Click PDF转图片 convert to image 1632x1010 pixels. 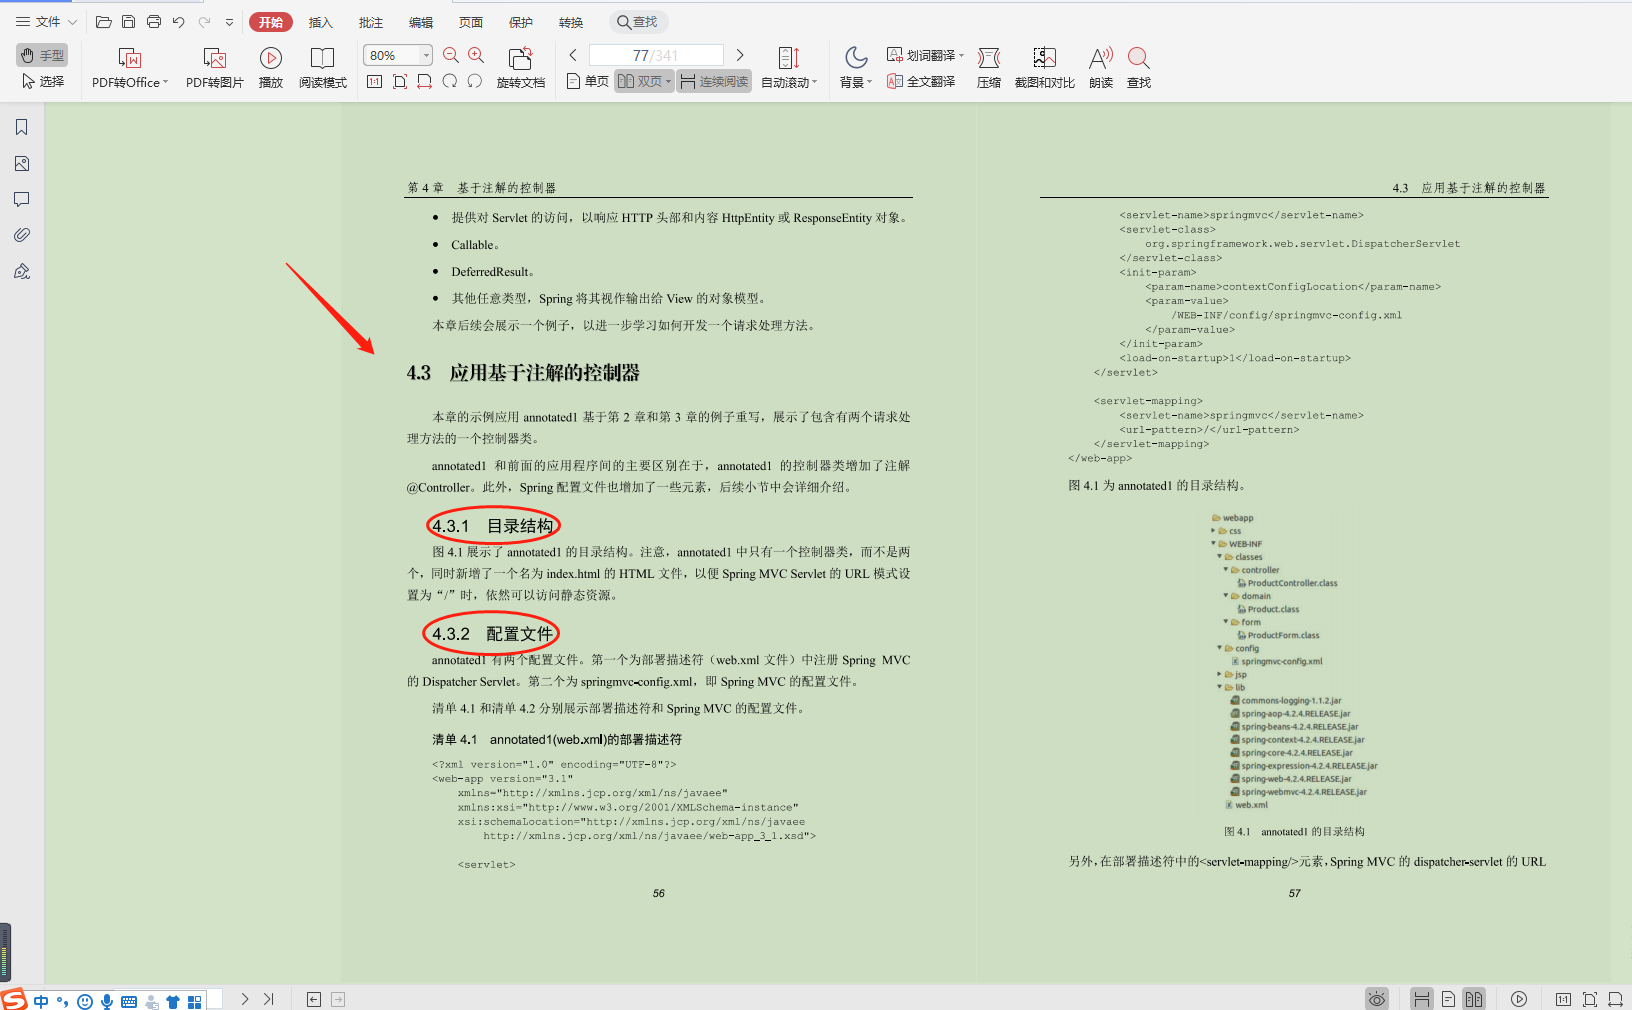215,68
